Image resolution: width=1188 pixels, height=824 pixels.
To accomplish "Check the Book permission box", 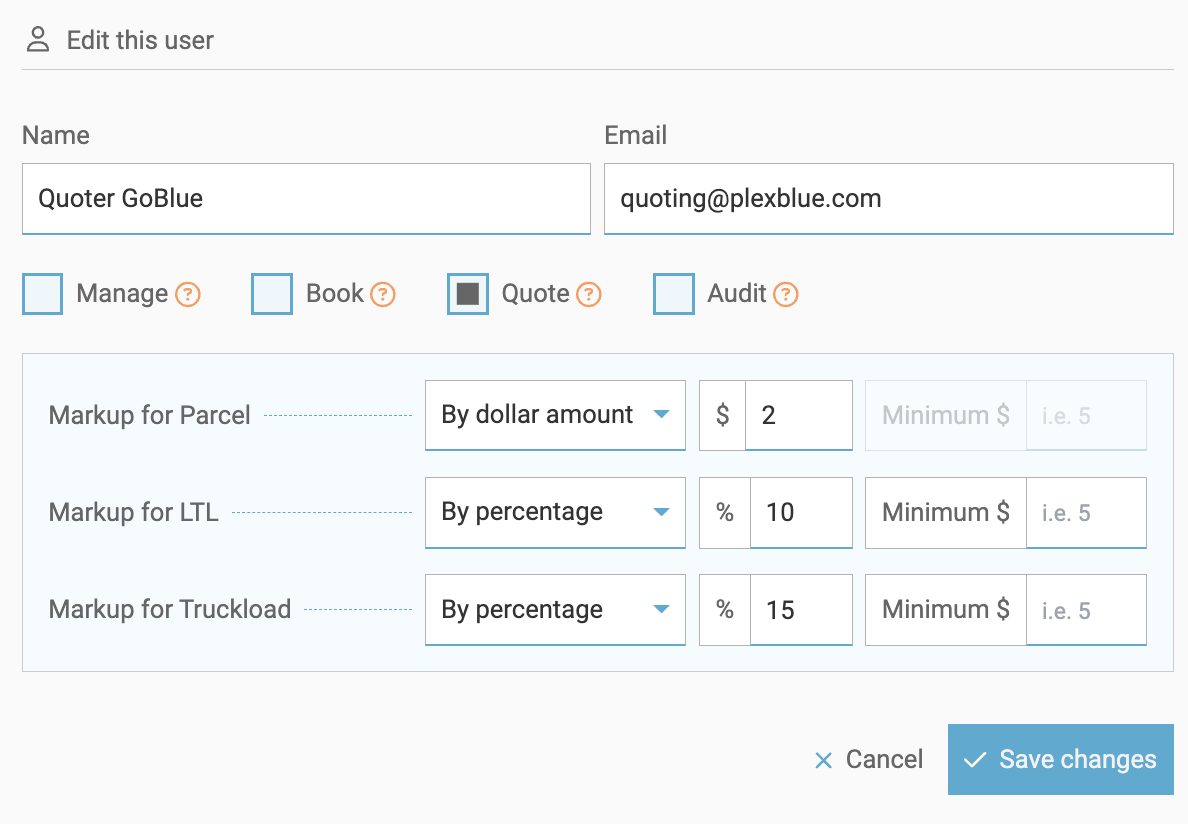I will 272,294.
